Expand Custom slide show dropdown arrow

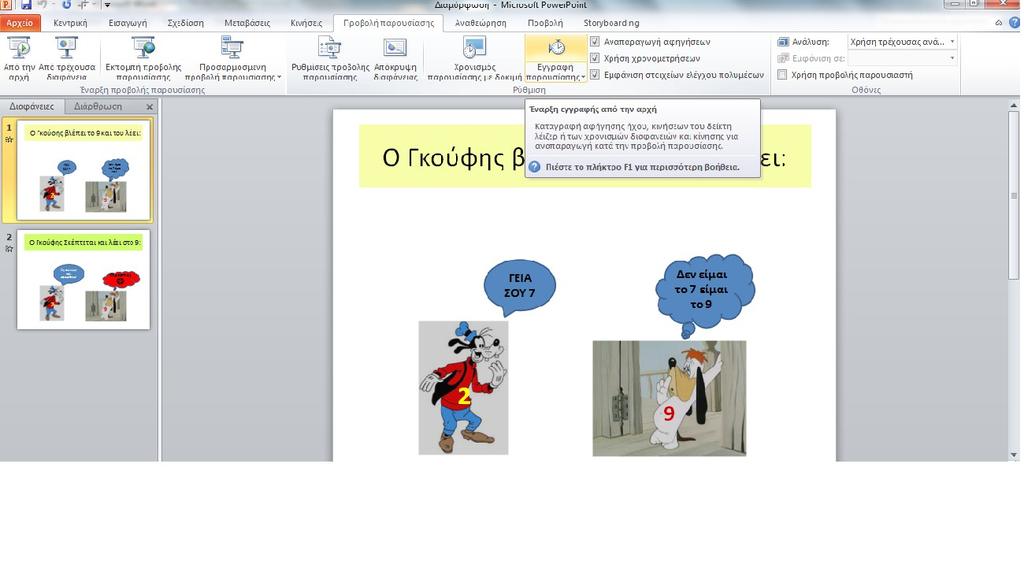pyautogui.click(x=280, y=77)
